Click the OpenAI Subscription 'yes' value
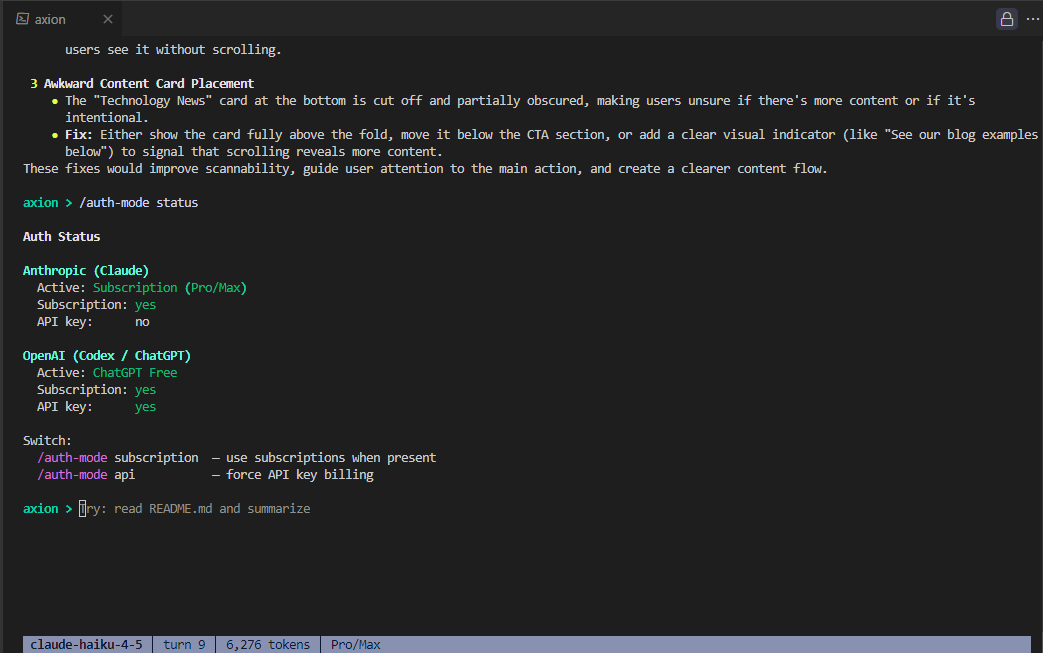Image resolution: width=1043 pixels, height=653 pixels. 146,390
